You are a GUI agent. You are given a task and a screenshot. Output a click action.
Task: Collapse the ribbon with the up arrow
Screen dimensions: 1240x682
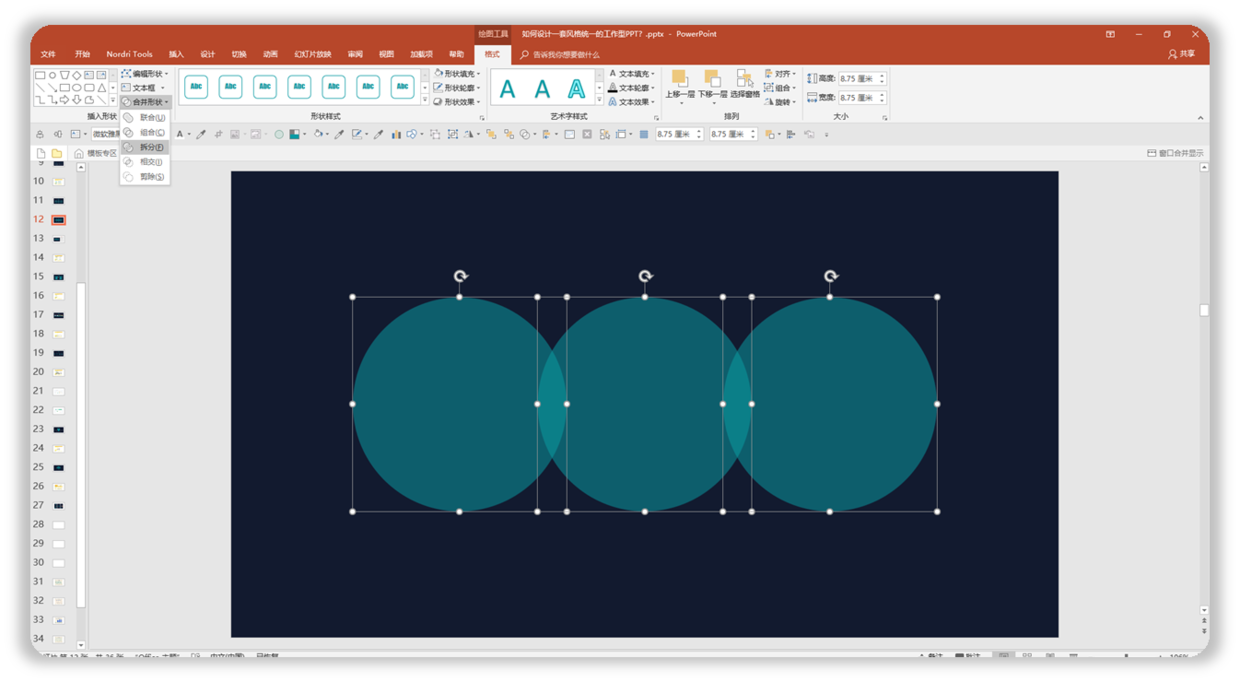click(x=1201, y=118)
